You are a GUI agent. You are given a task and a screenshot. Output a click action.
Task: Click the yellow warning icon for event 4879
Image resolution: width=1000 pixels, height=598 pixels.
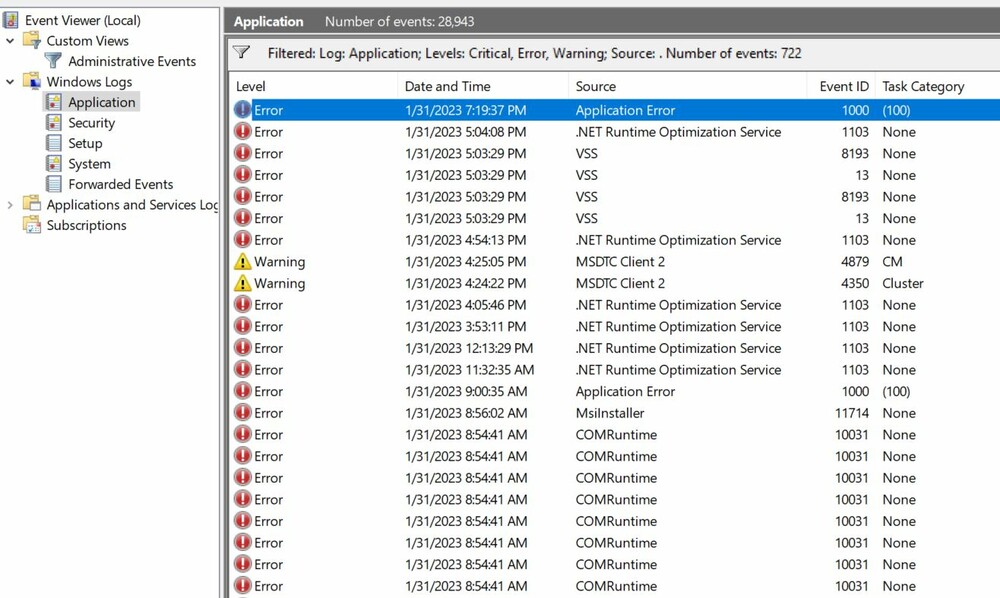click(242, 262)
